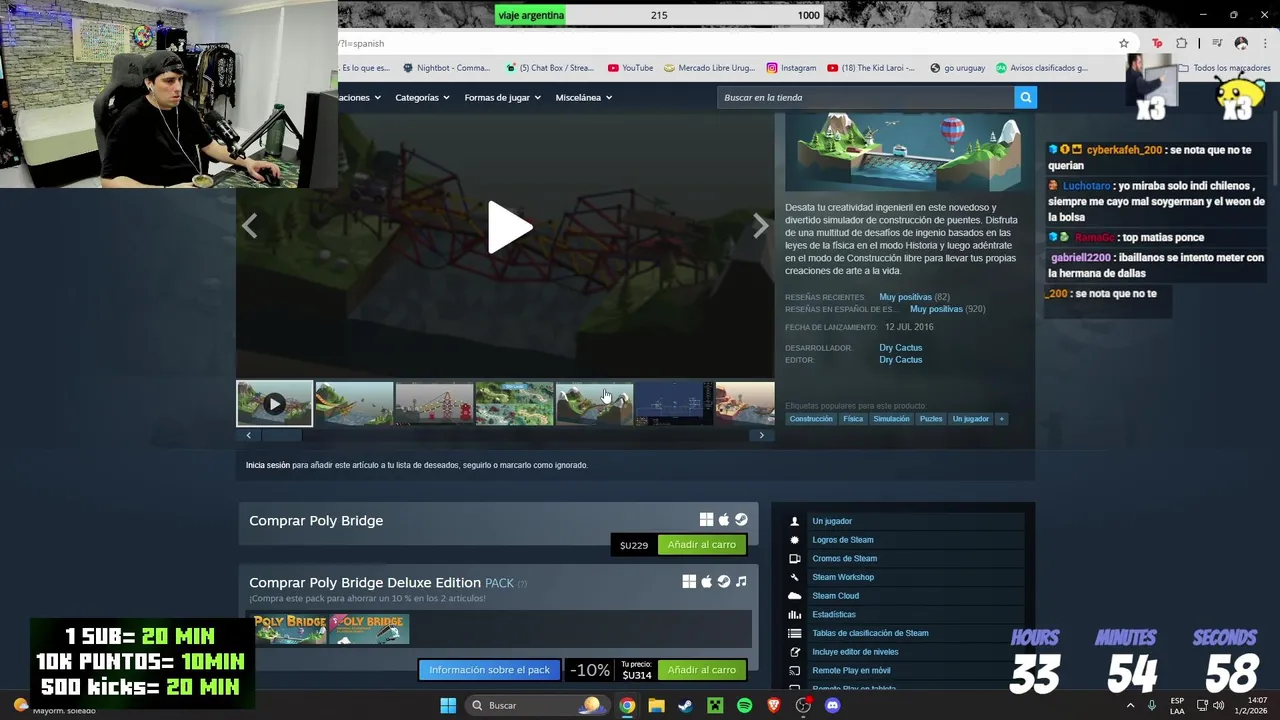Open the Muy positivas recent reviews link
Viewport: 1280px width, 720px height.
coord(905,297)
